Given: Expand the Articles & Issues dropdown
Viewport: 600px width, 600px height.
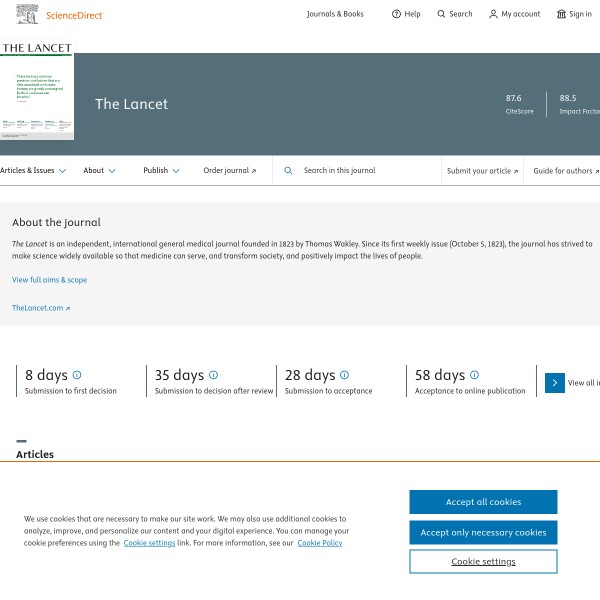Looking at the screenshot, I should coord(33,171).
